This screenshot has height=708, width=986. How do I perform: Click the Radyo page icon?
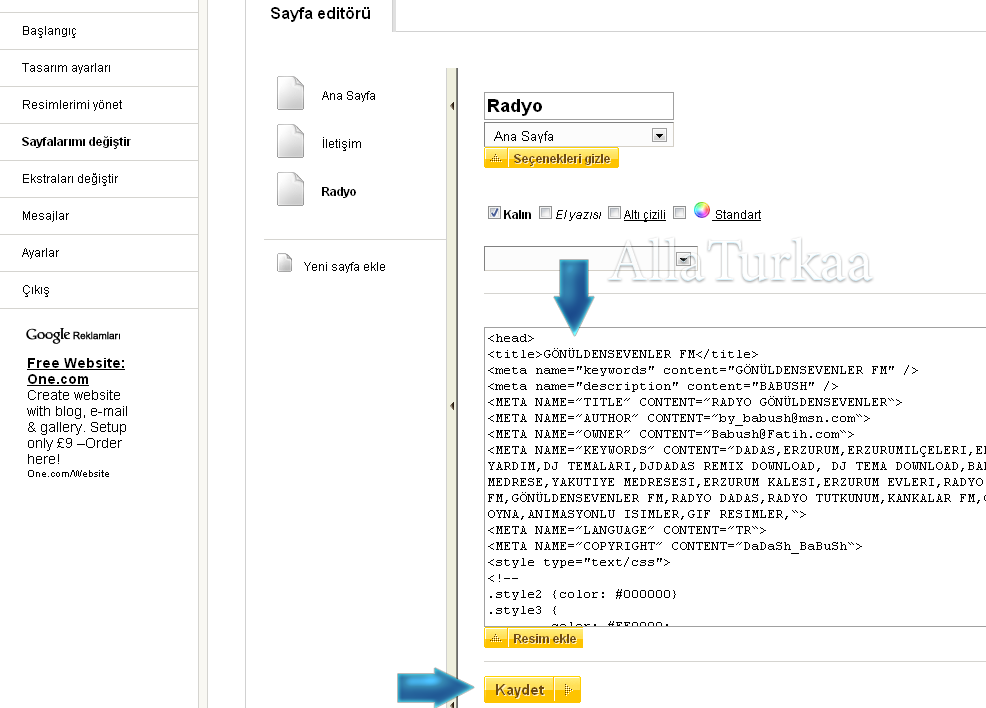(290, 190)
